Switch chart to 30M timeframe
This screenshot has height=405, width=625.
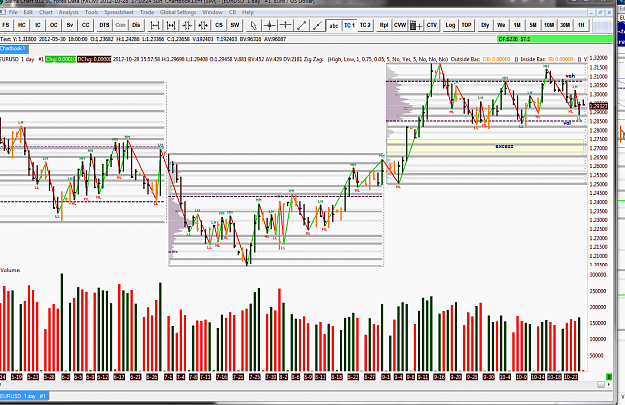coord(565,25)
